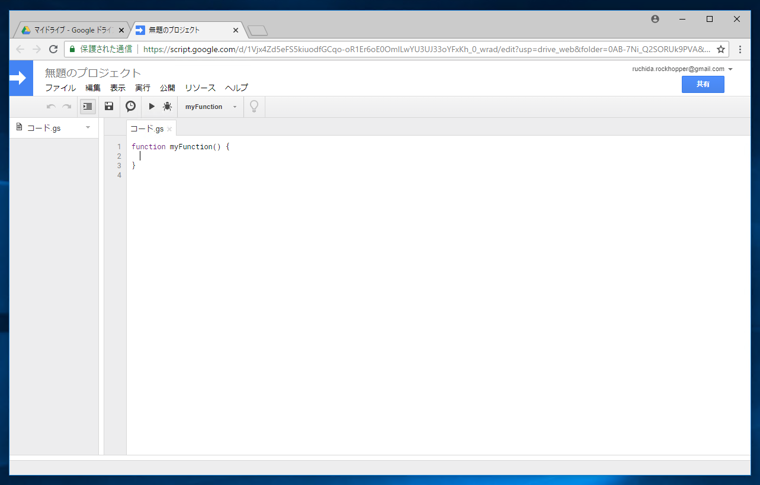This screenshot has width=760, height=485.
Task: Open the ファイル menu
Action: [61, 88]
